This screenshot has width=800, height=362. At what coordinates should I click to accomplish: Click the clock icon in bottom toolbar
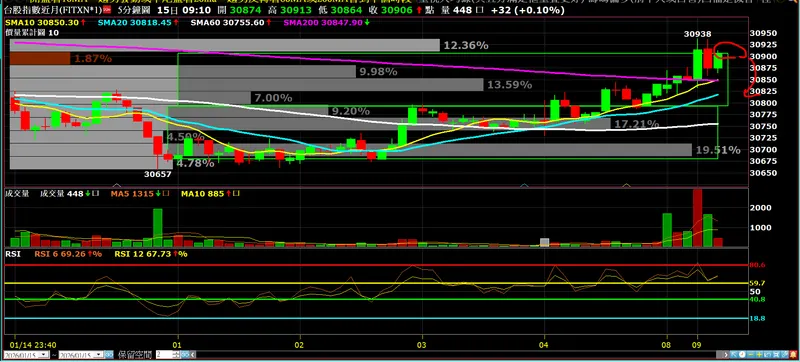tap(742, 355)
